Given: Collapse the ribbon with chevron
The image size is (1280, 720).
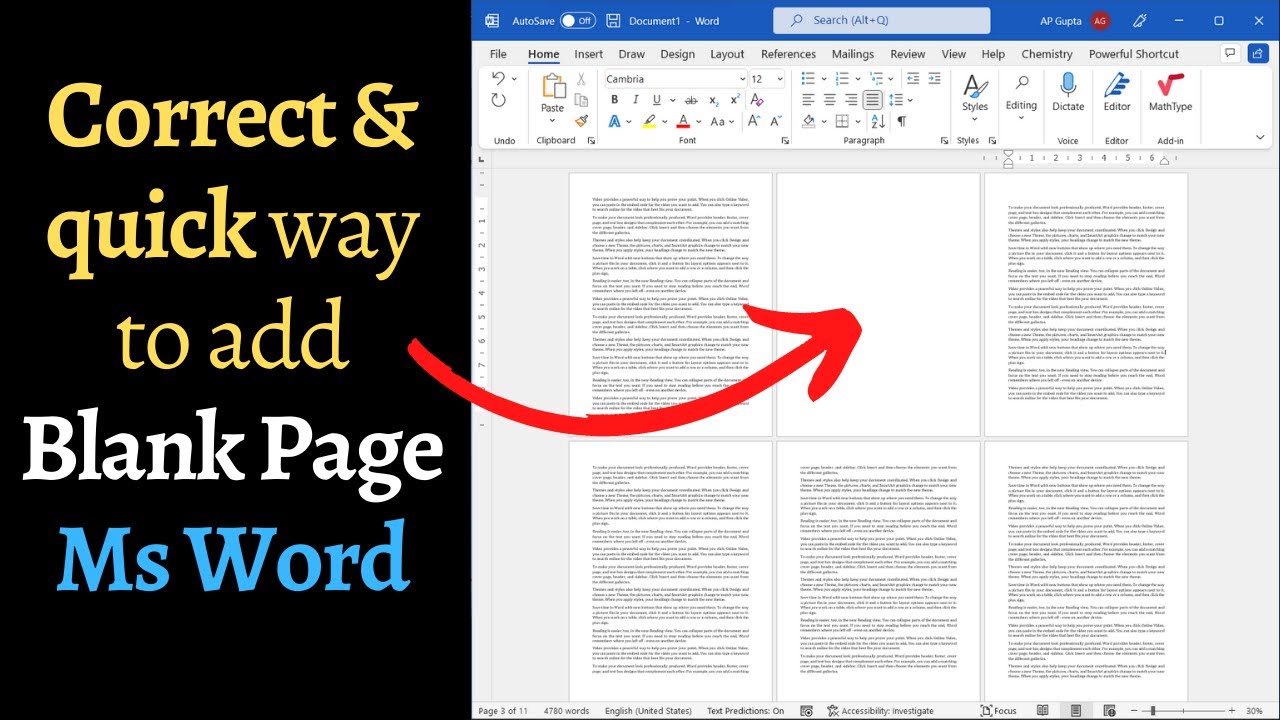Looking at the screenshot, I should point(1260,135).
